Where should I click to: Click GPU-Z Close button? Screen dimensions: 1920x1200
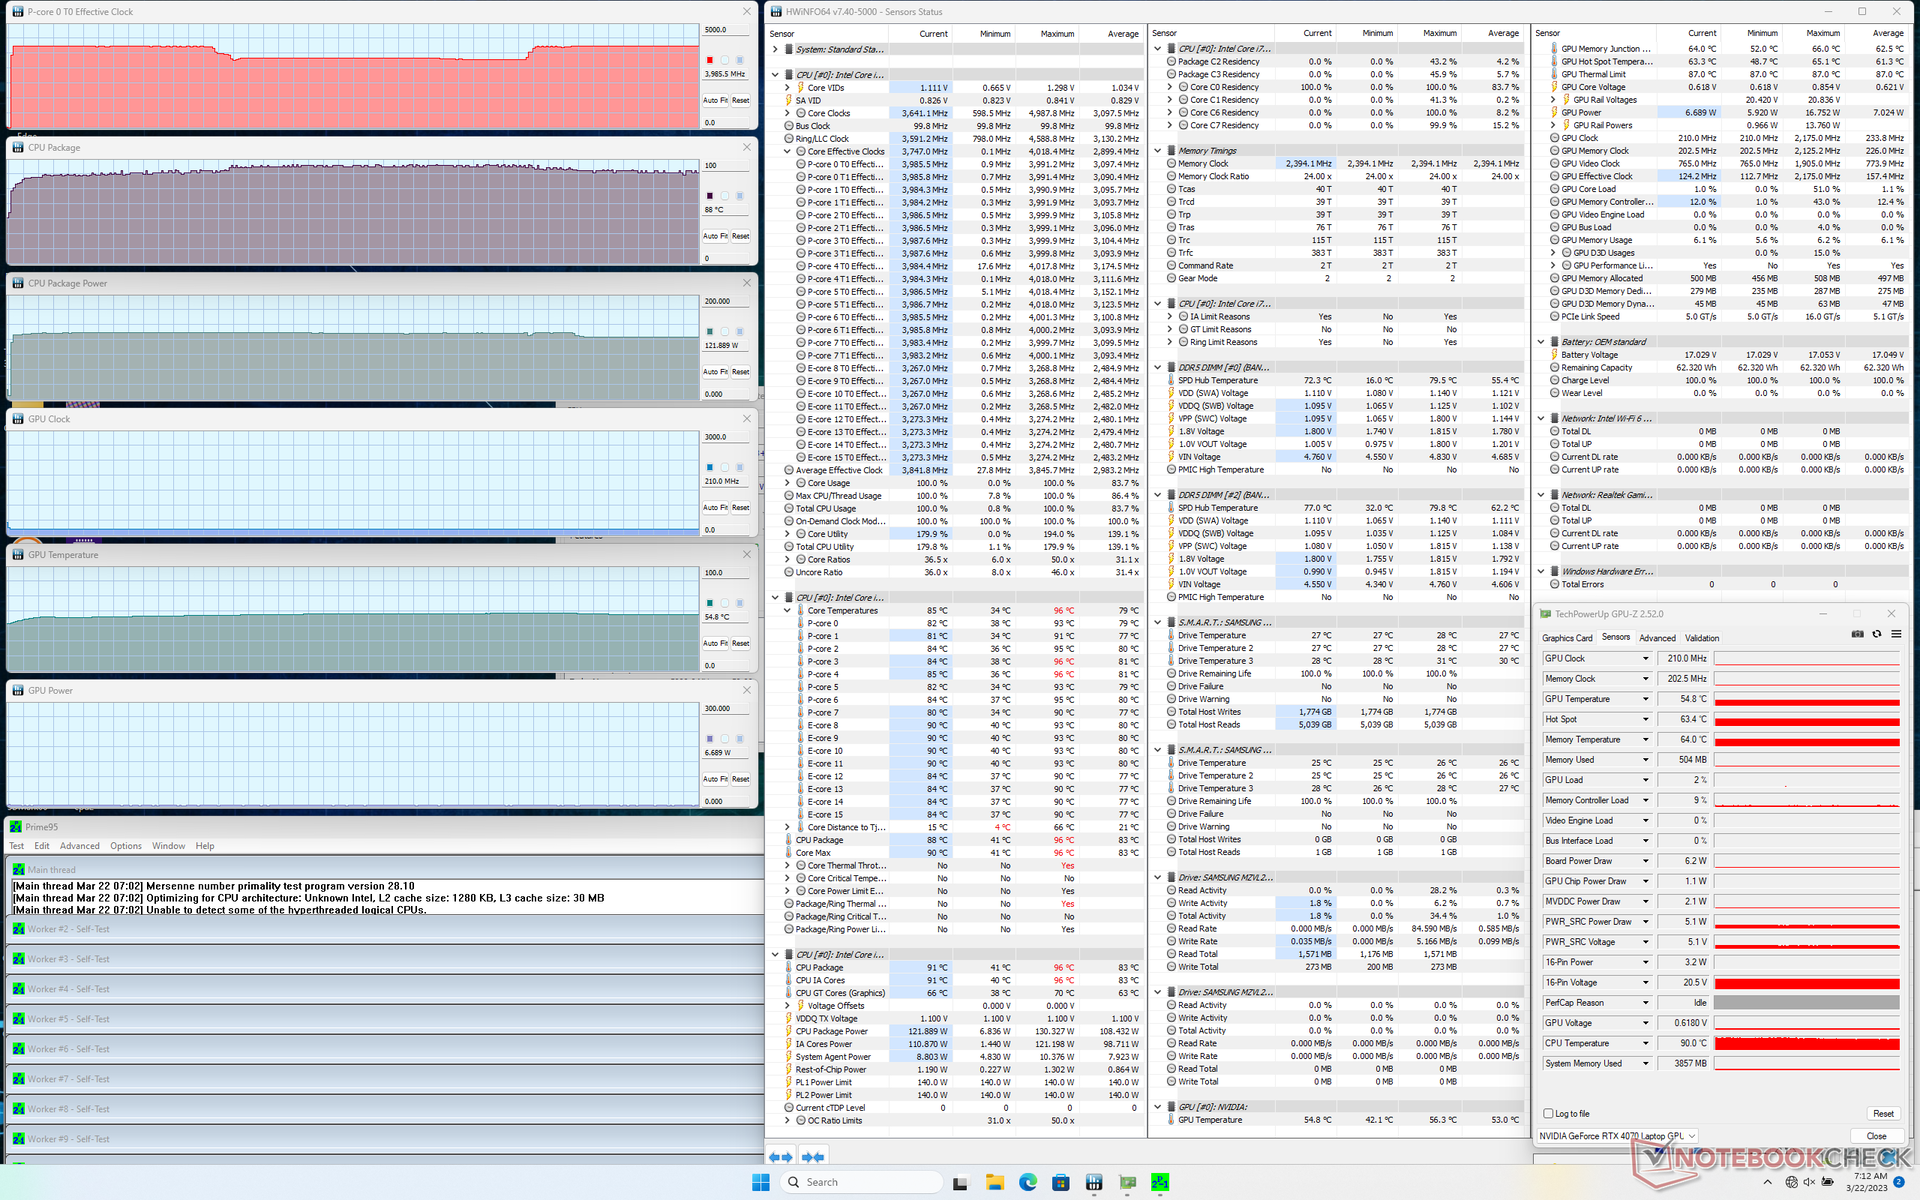[1876, 1136]
